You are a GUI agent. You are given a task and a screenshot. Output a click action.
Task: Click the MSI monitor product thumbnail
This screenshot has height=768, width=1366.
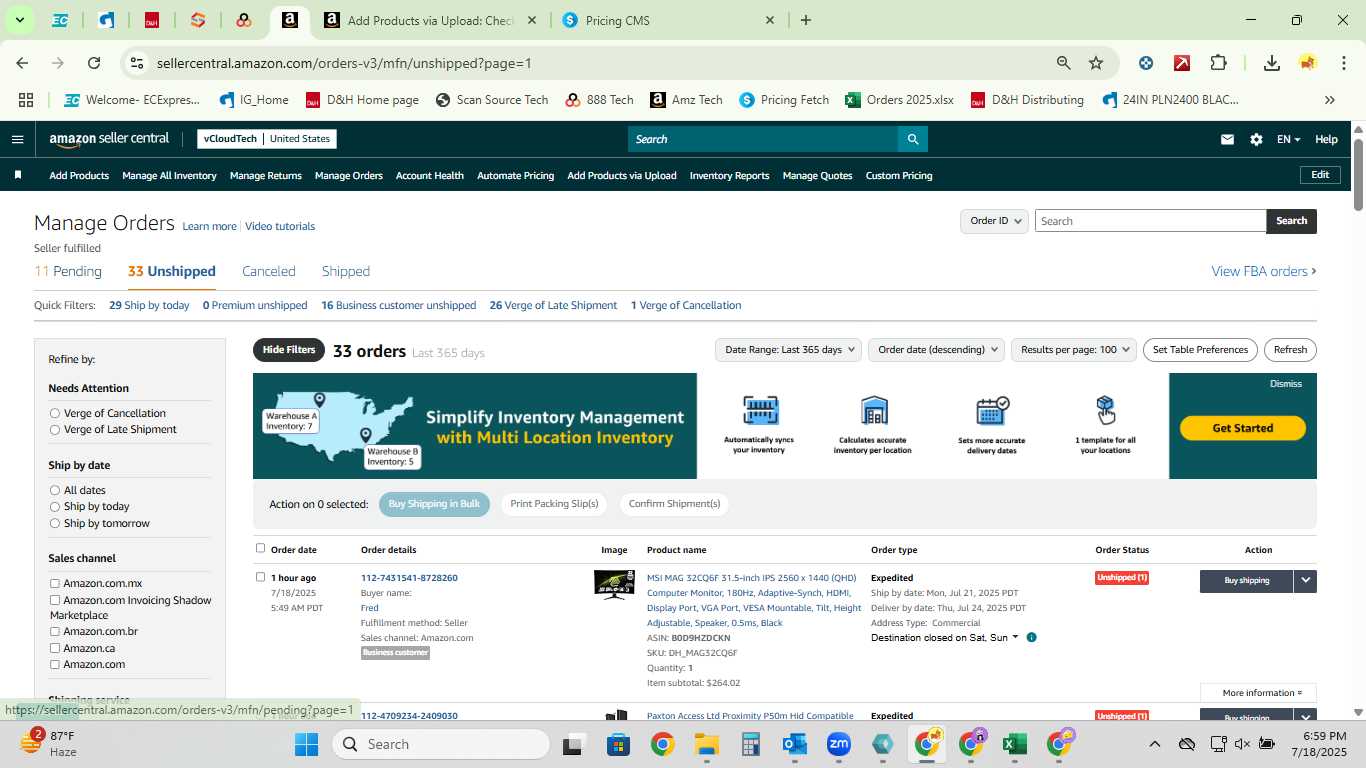[x=614, y=584]
